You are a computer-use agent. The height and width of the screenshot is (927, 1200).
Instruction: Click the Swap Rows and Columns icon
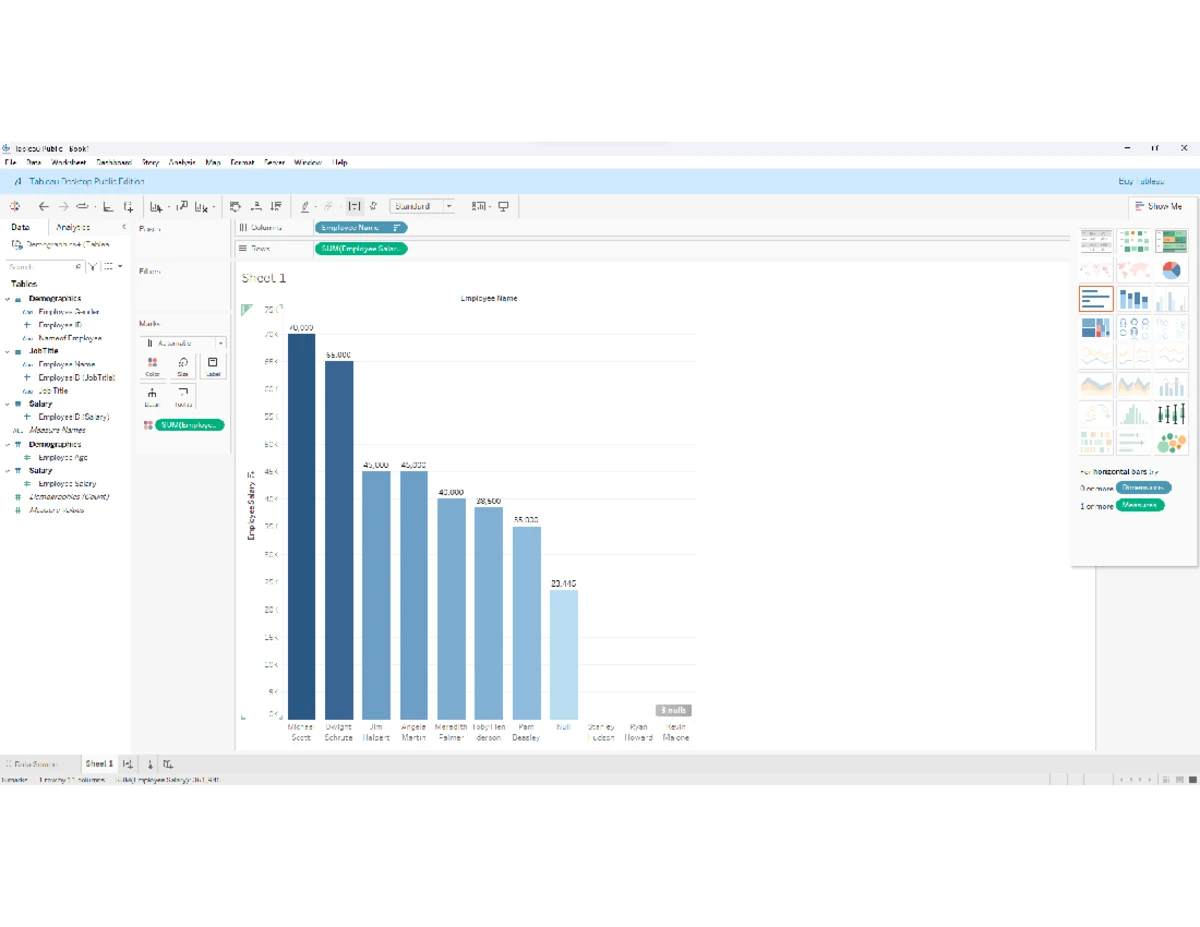(x=235, y=207)
